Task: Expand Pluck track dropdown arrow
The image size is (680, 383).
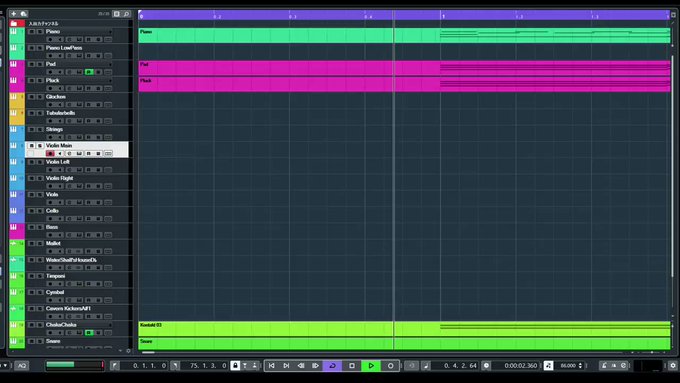Action: click(110, 81)
